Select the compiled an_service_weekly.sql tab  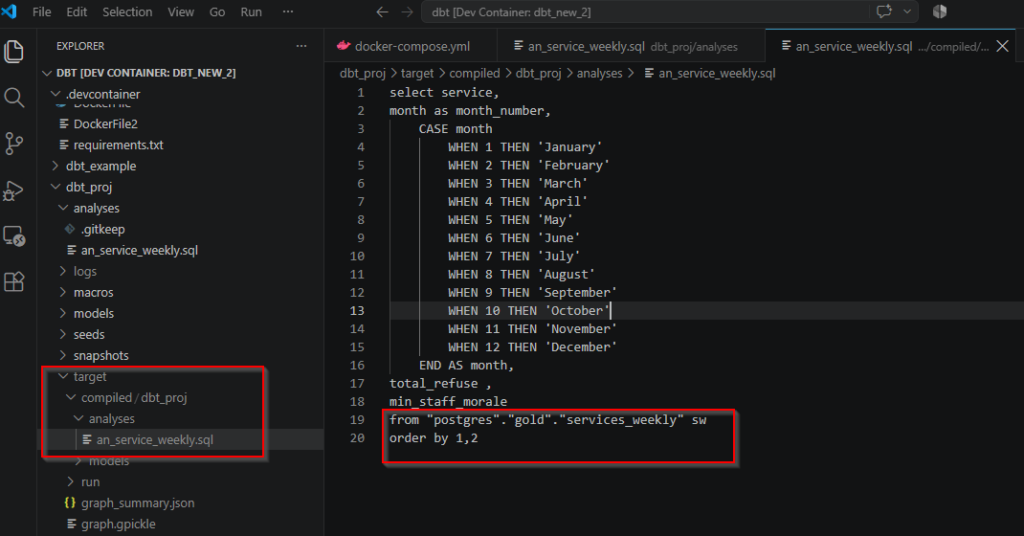pos(892,46)
